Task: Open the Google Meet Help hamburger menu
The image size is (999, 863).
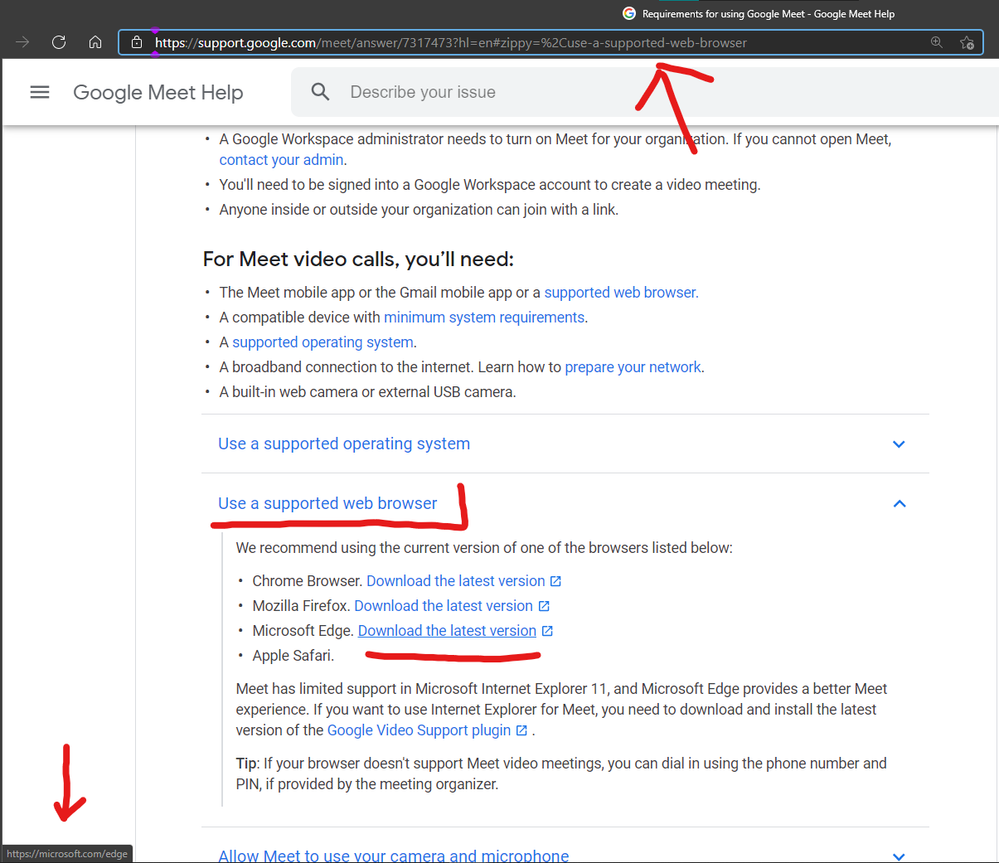Action: click(x=40, y=92)
